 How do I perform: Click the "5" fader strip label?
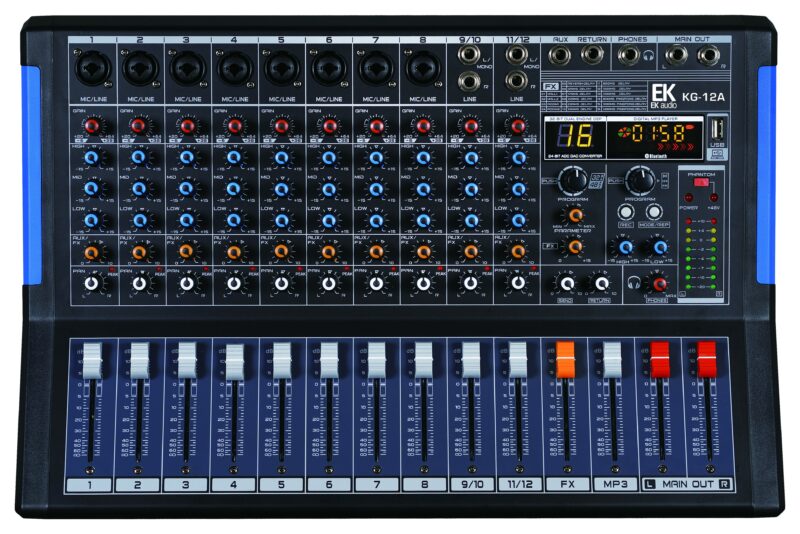(x=281, y=484)
